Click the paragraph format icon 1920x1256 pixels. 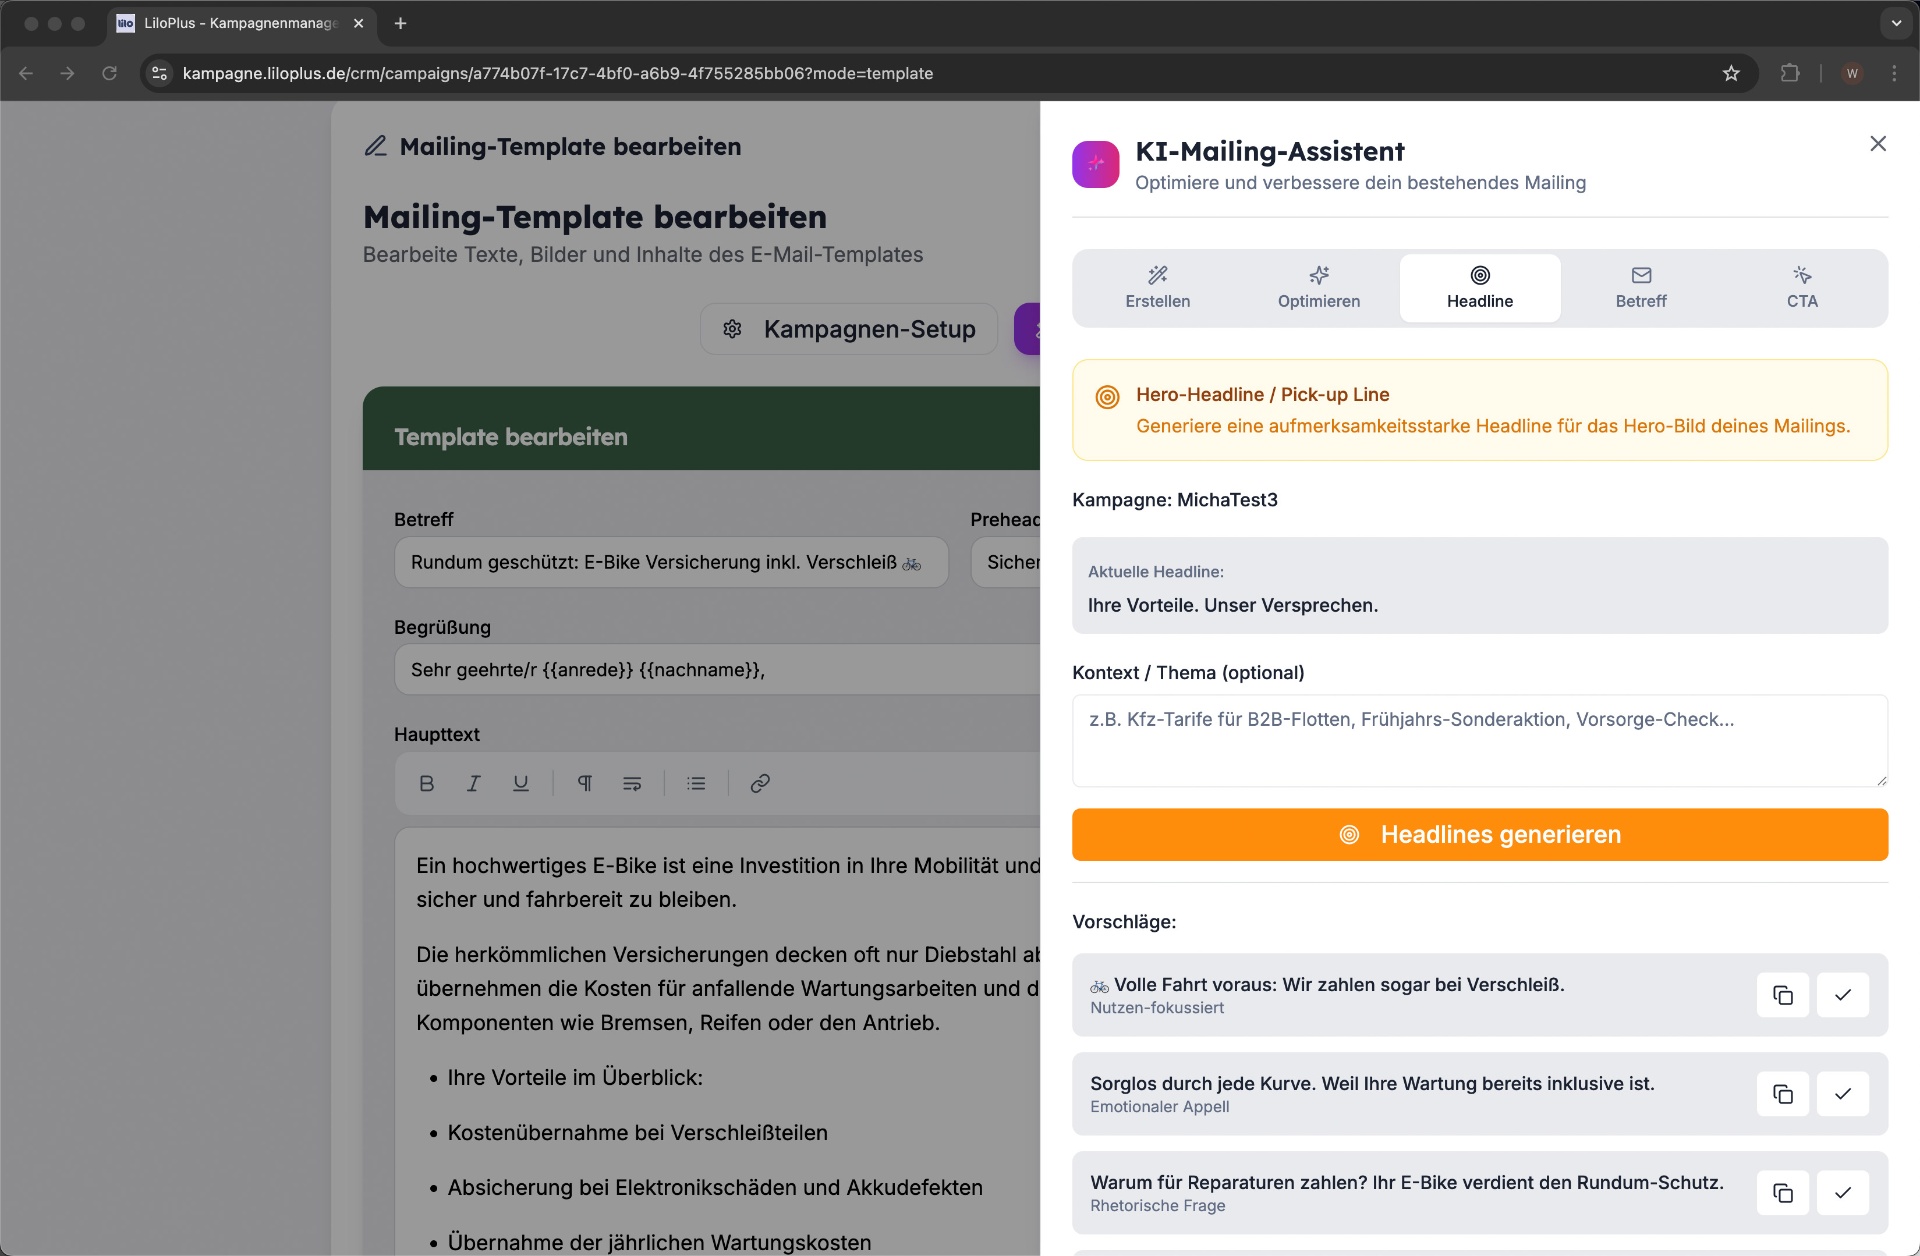coord(585,783)
